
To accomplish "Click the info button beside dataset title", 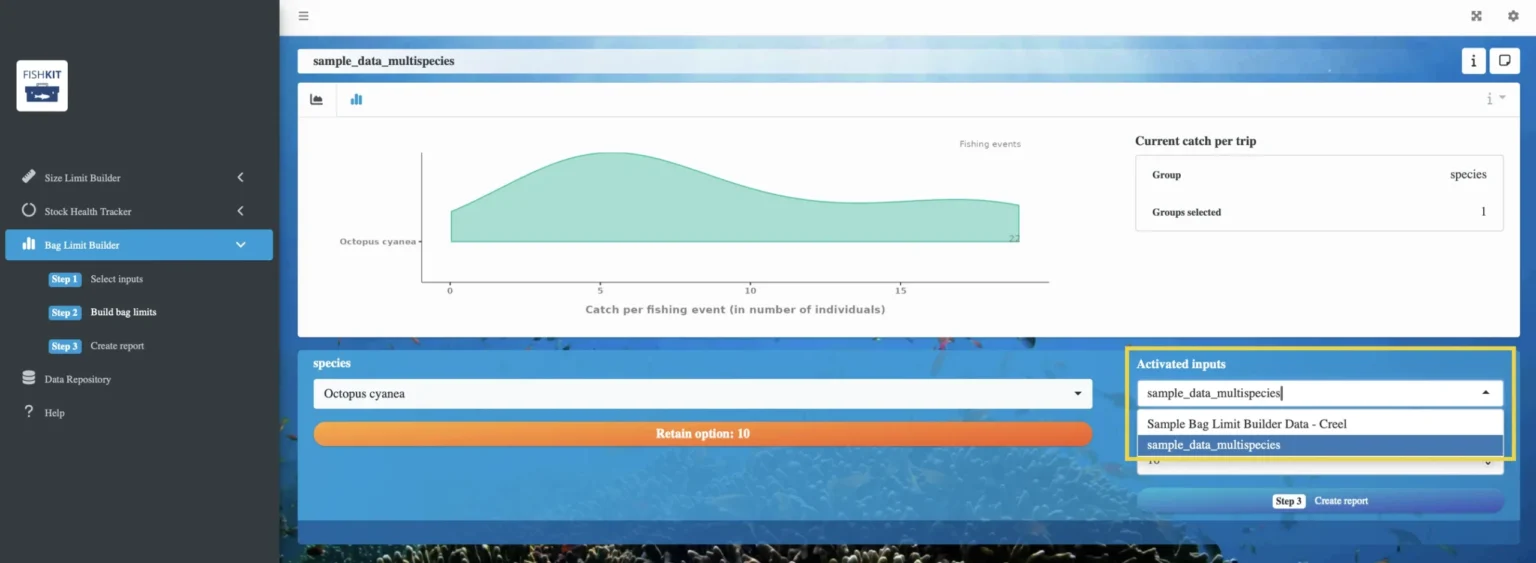I will click(x=1473, y=61).
